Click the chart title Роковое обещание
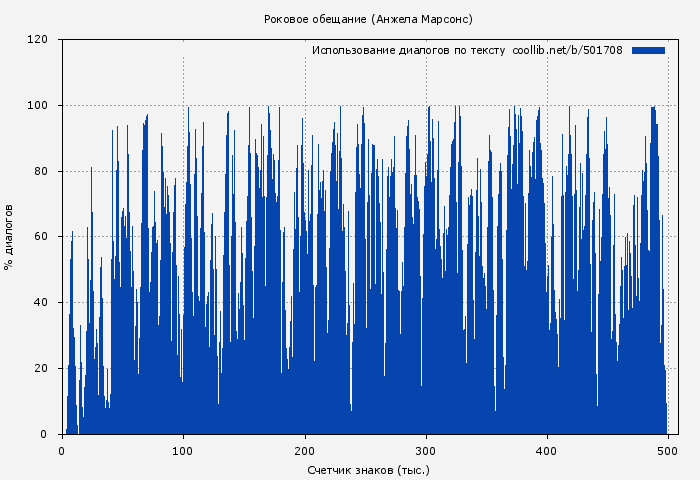This screenshot has width=700, height=480. tap(368, 19)
